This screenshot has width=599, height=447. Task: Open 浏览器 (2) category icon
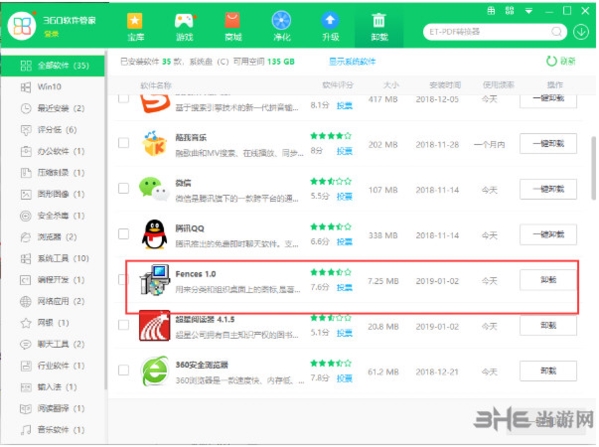(26, 237)
